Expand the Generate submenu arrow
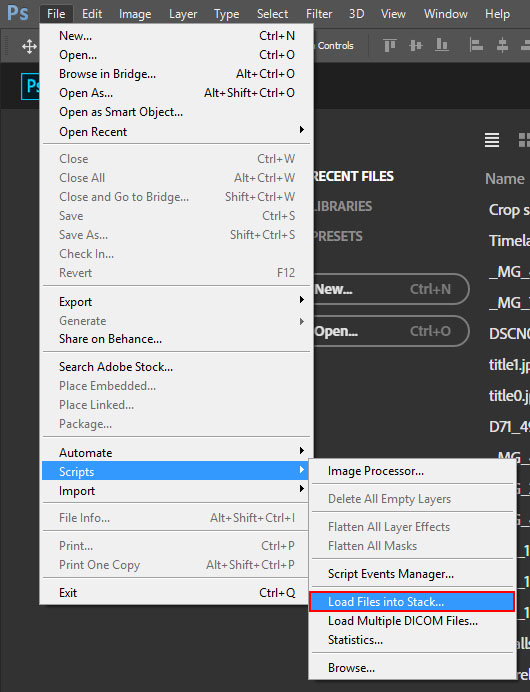530x692 pixels. pyautogui.click(x=302, y=321)
